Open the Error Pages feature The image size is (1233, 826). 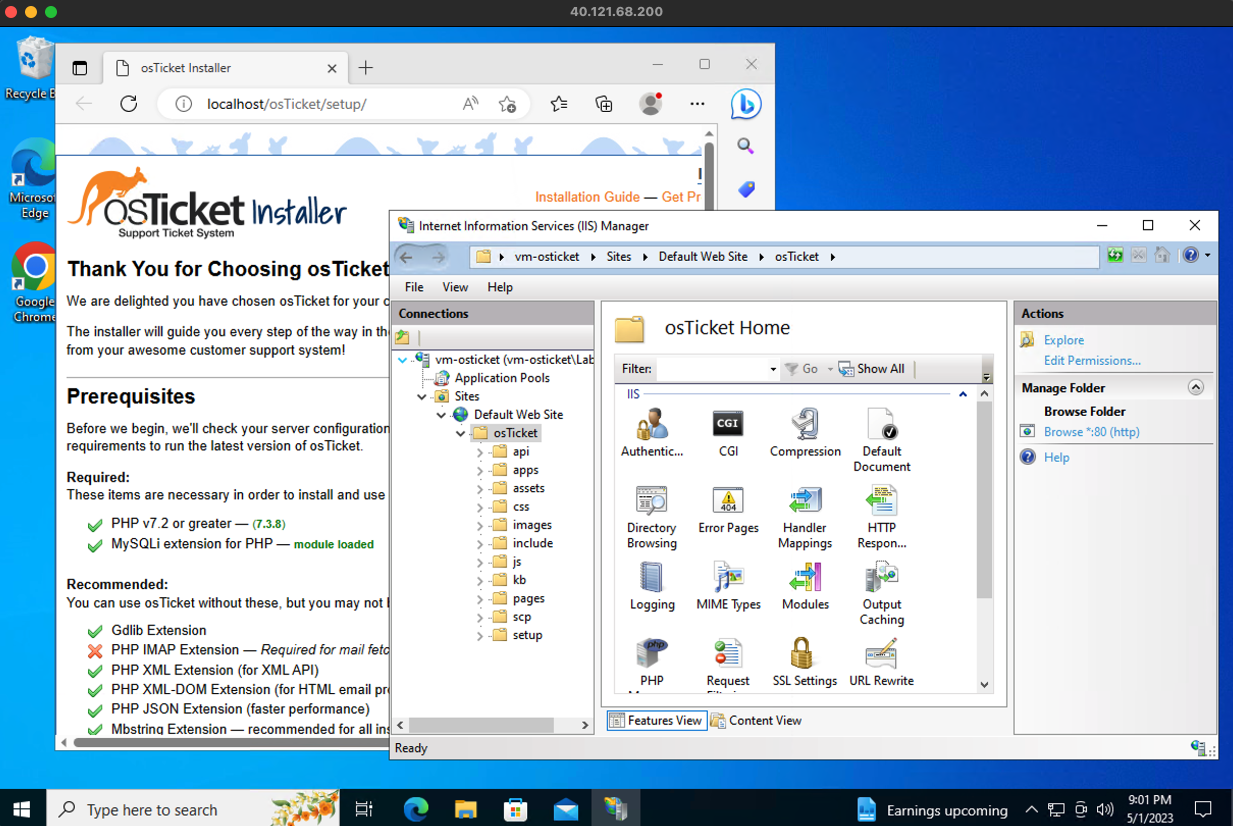coord(728,509)
